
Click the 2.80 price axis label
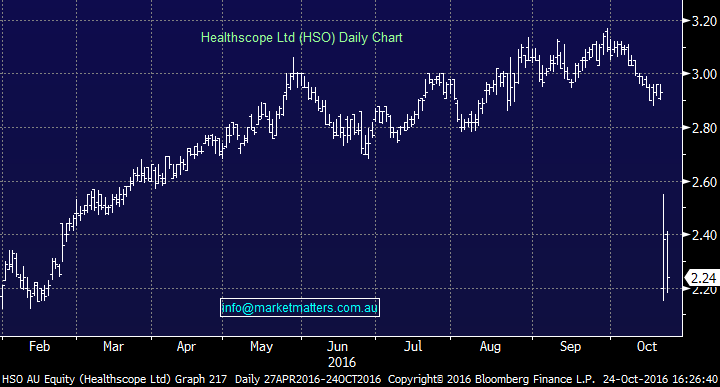704,128
